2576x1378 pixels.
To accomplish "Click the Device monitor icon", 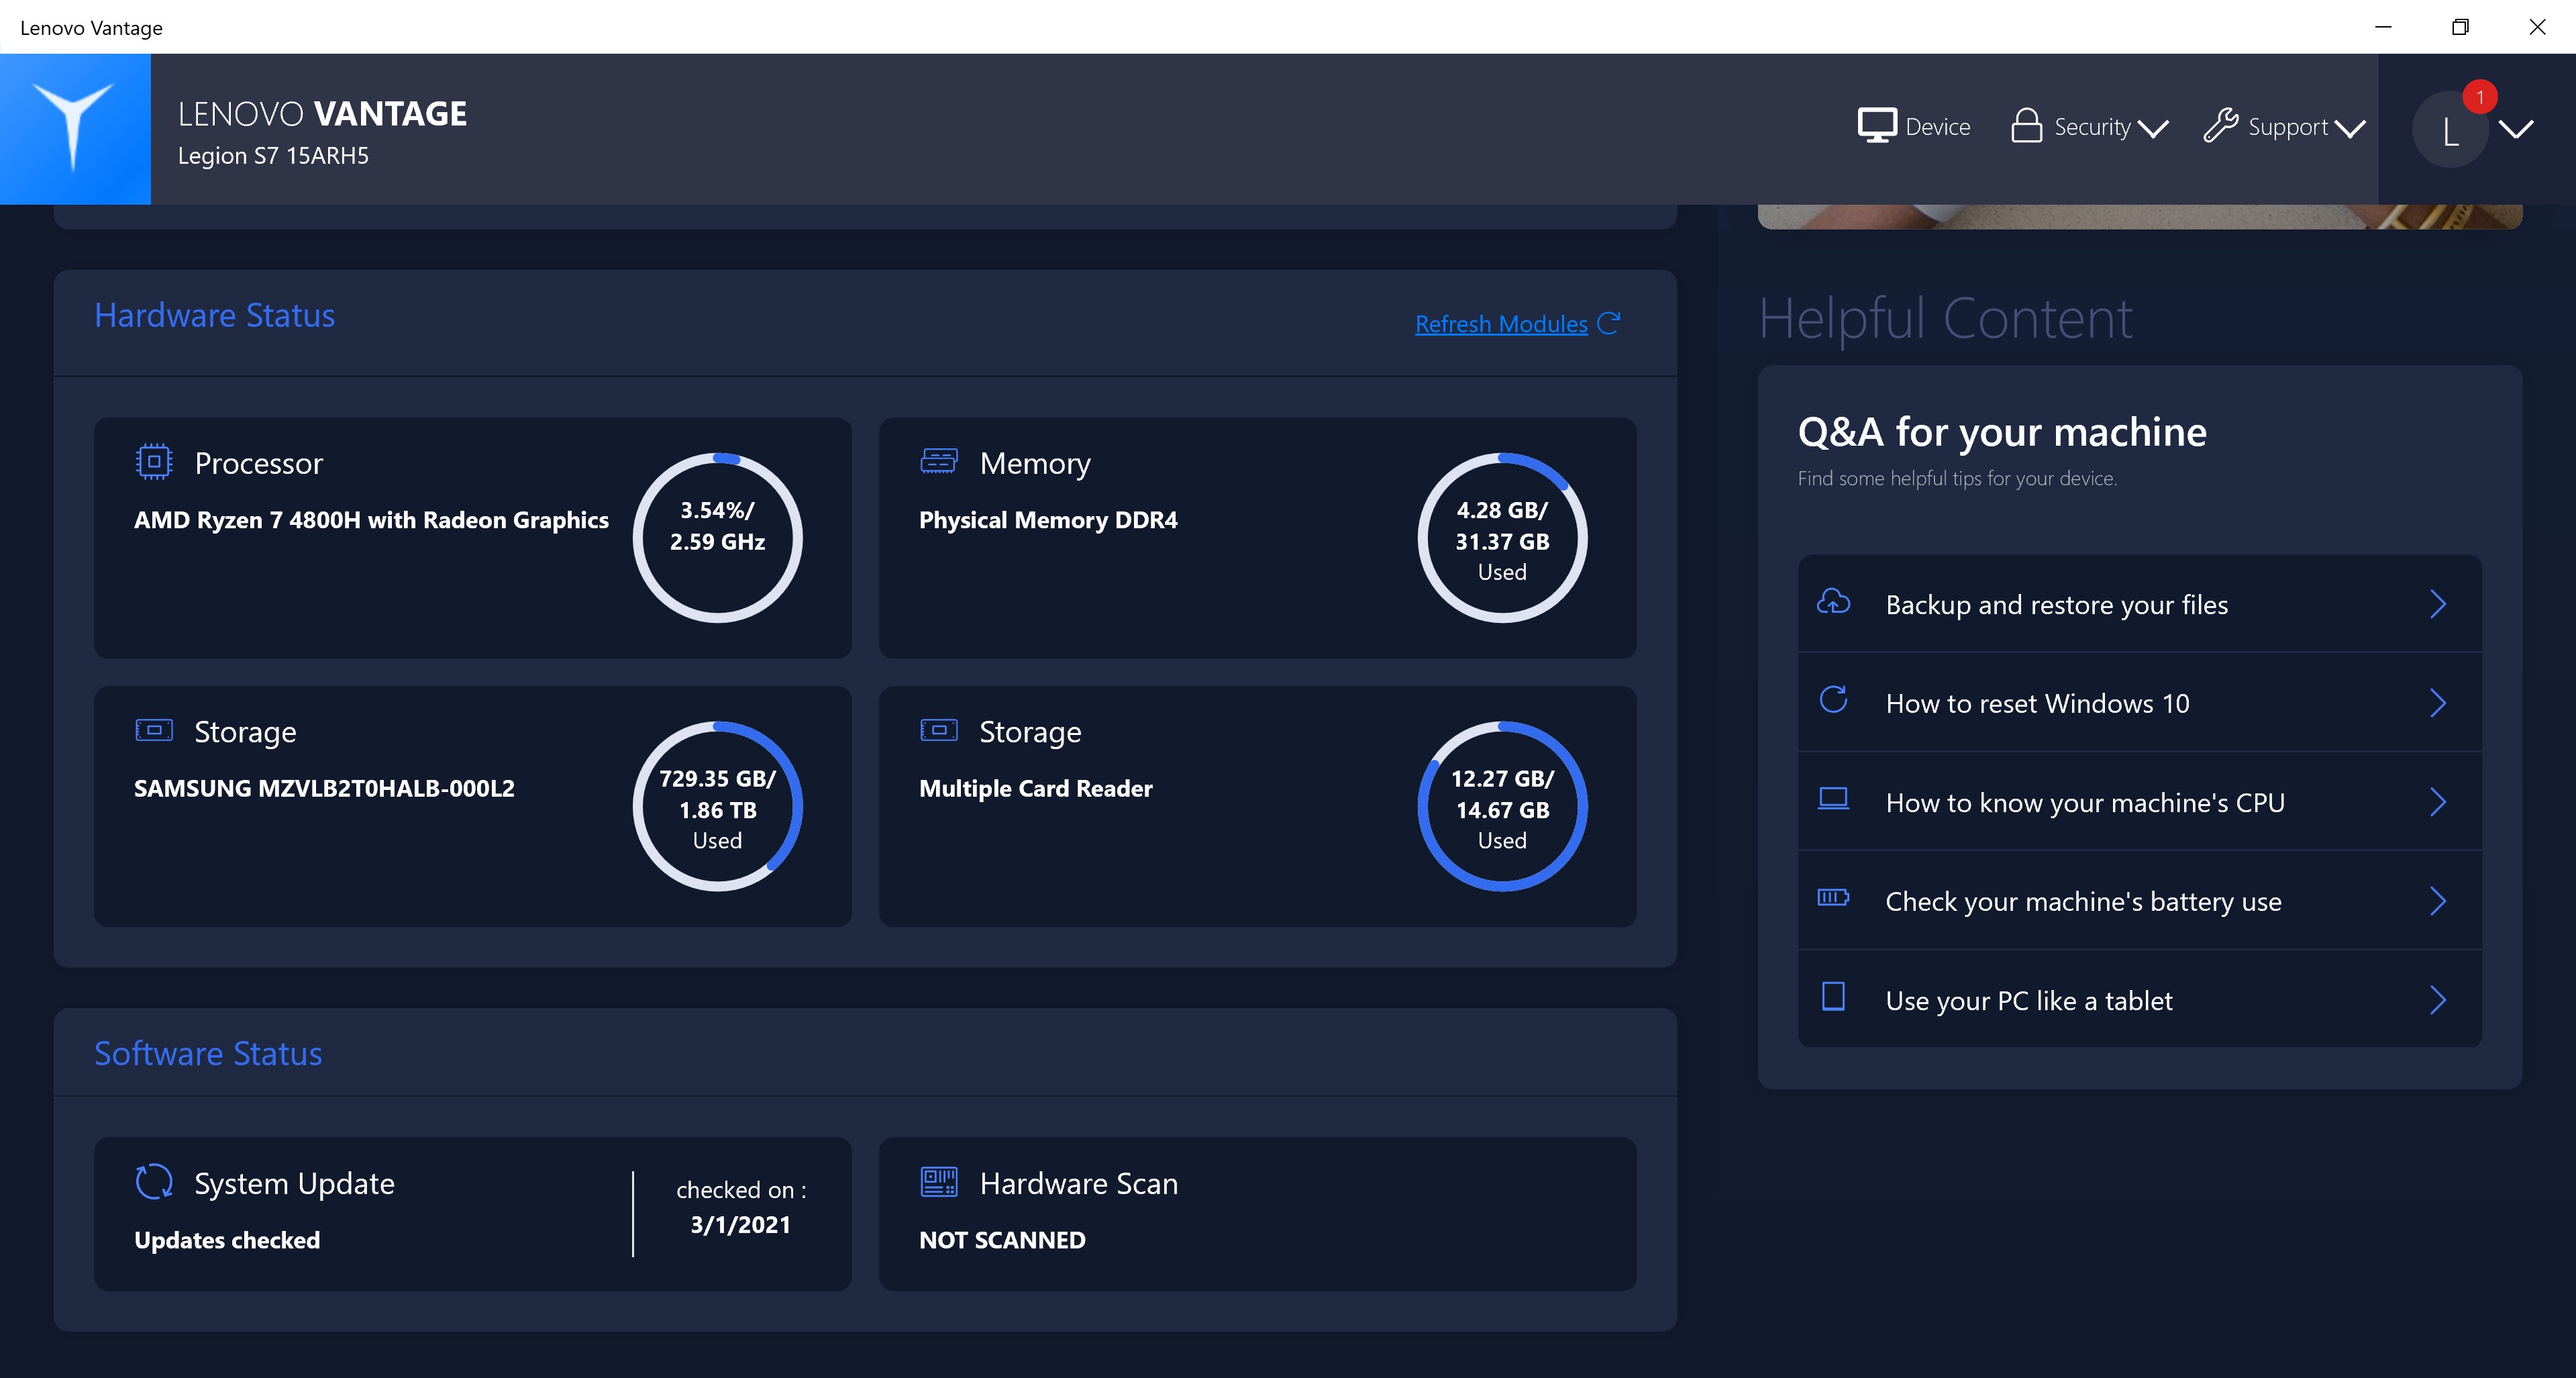I will pyautogui.click(x=1877, y=126).
